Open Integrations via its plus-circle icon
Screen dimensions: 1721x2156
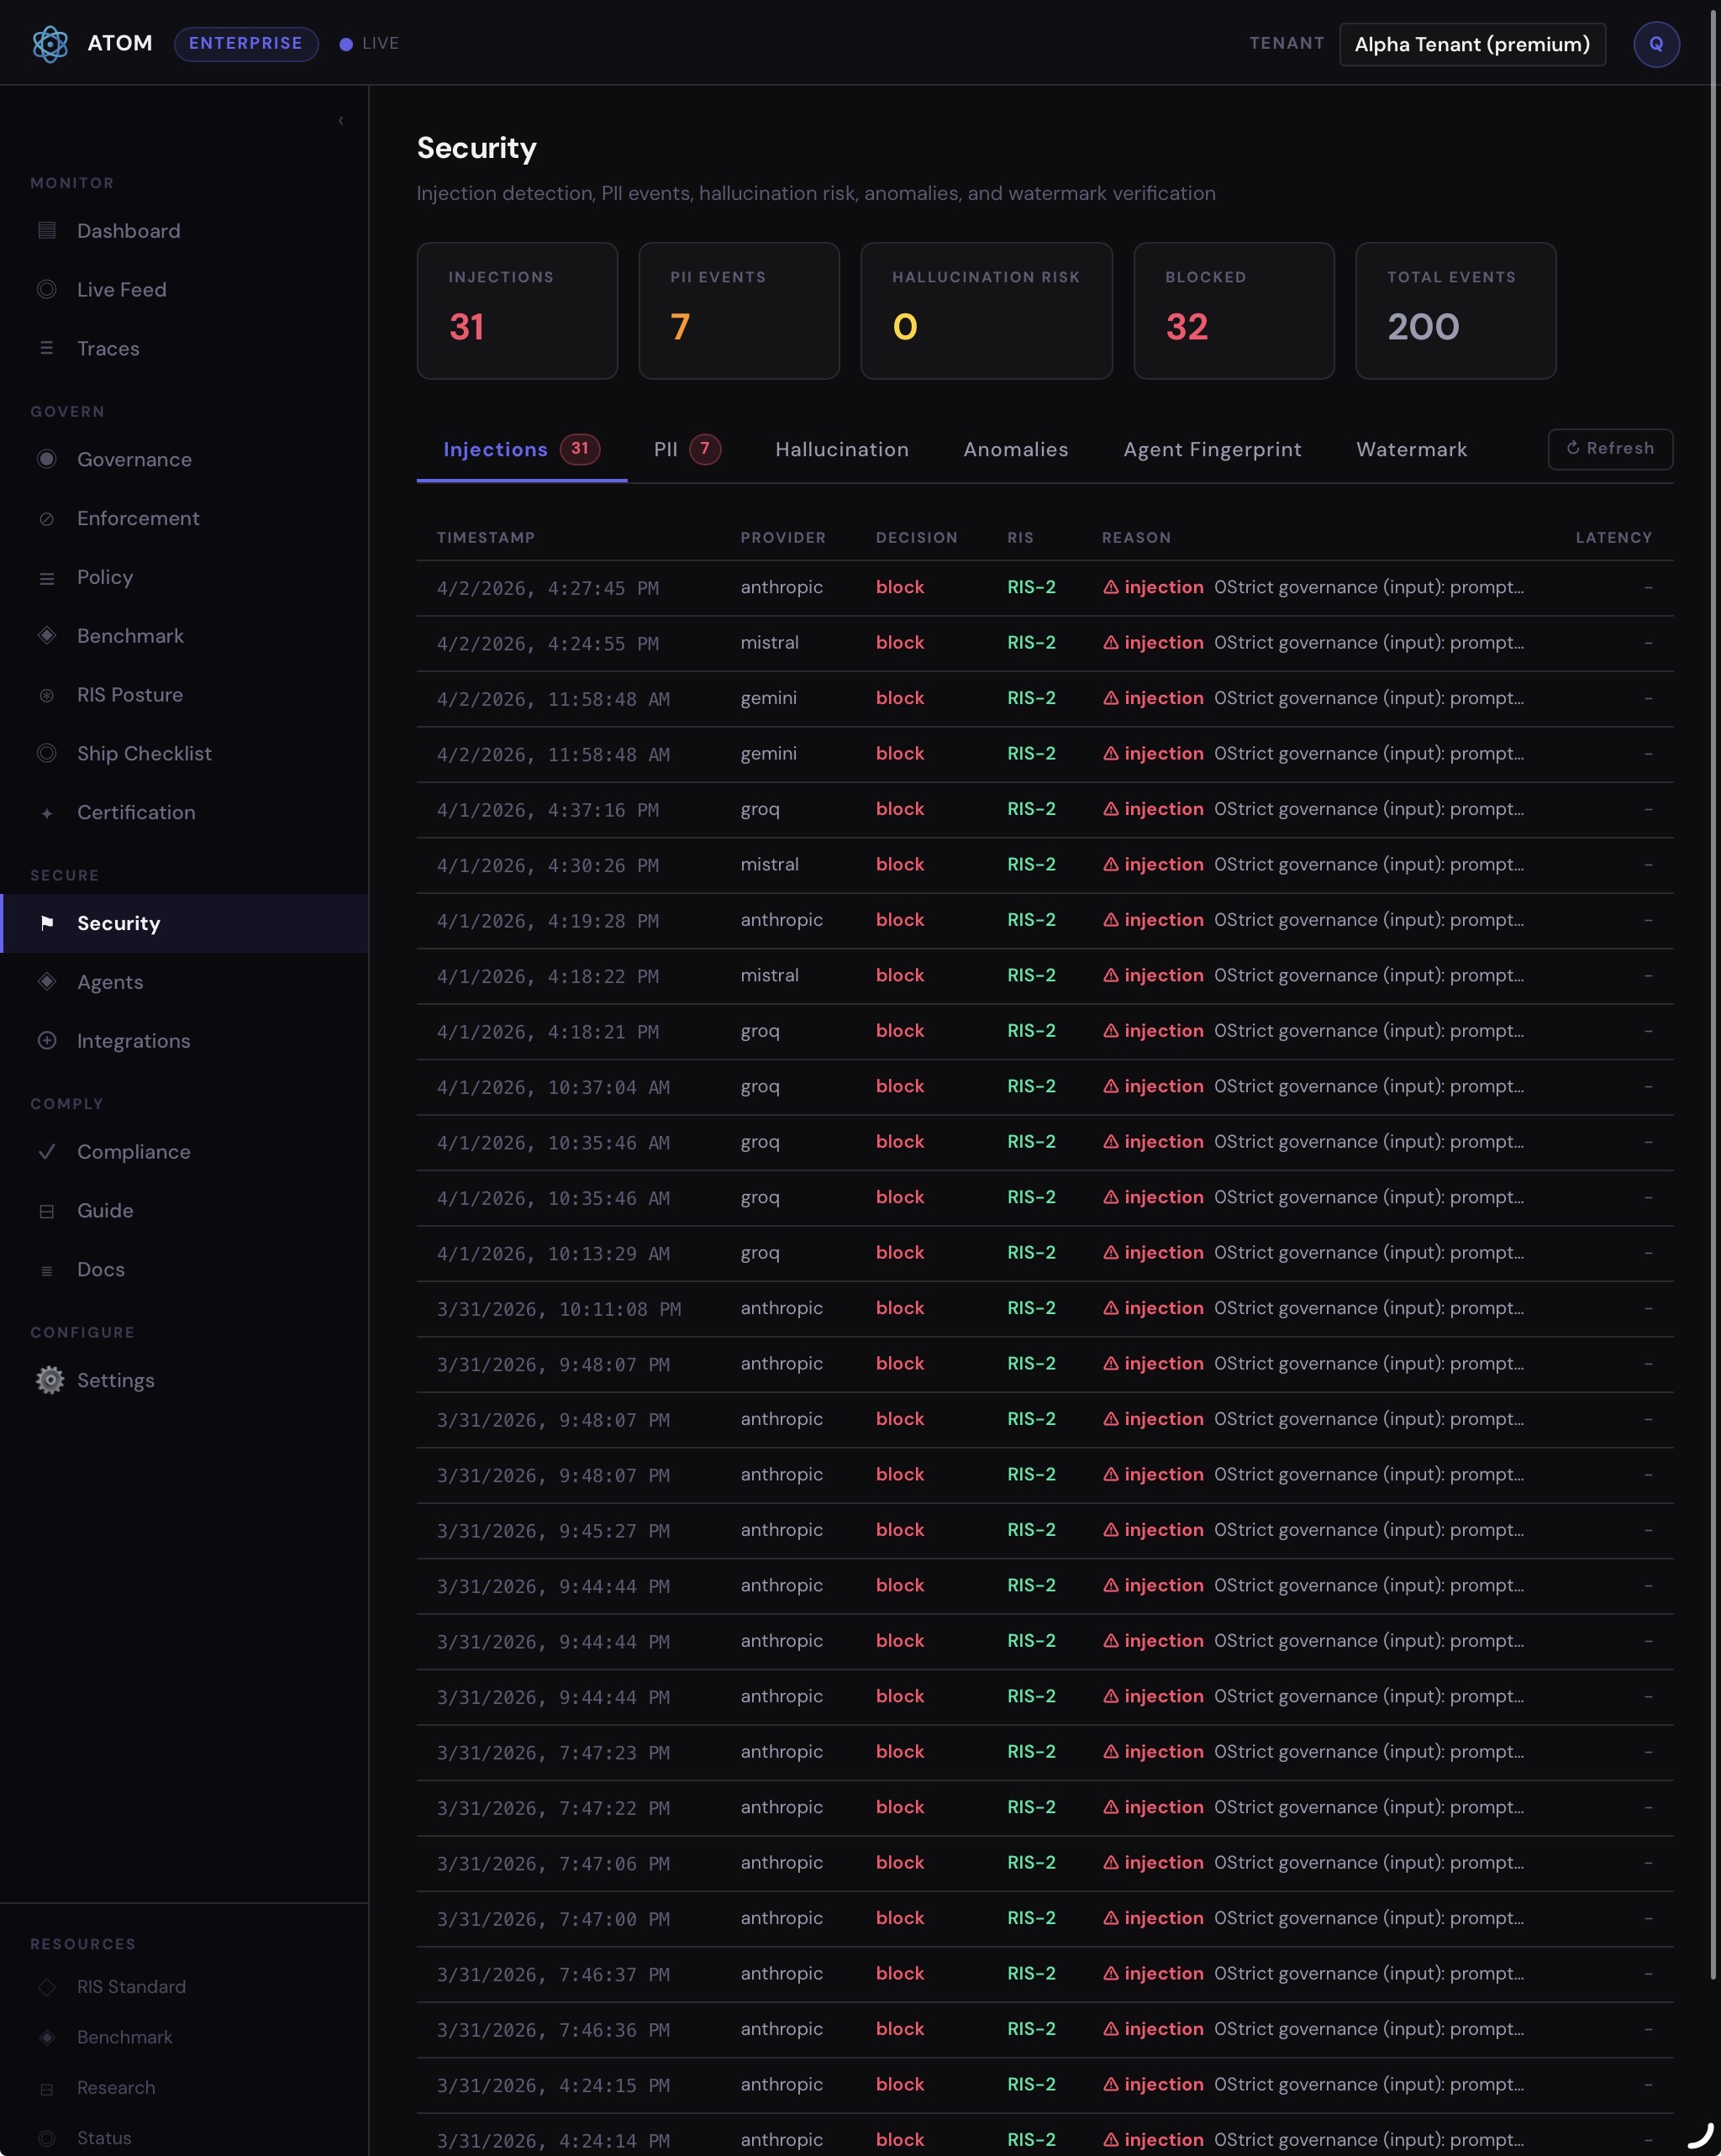pos(47,1040)
